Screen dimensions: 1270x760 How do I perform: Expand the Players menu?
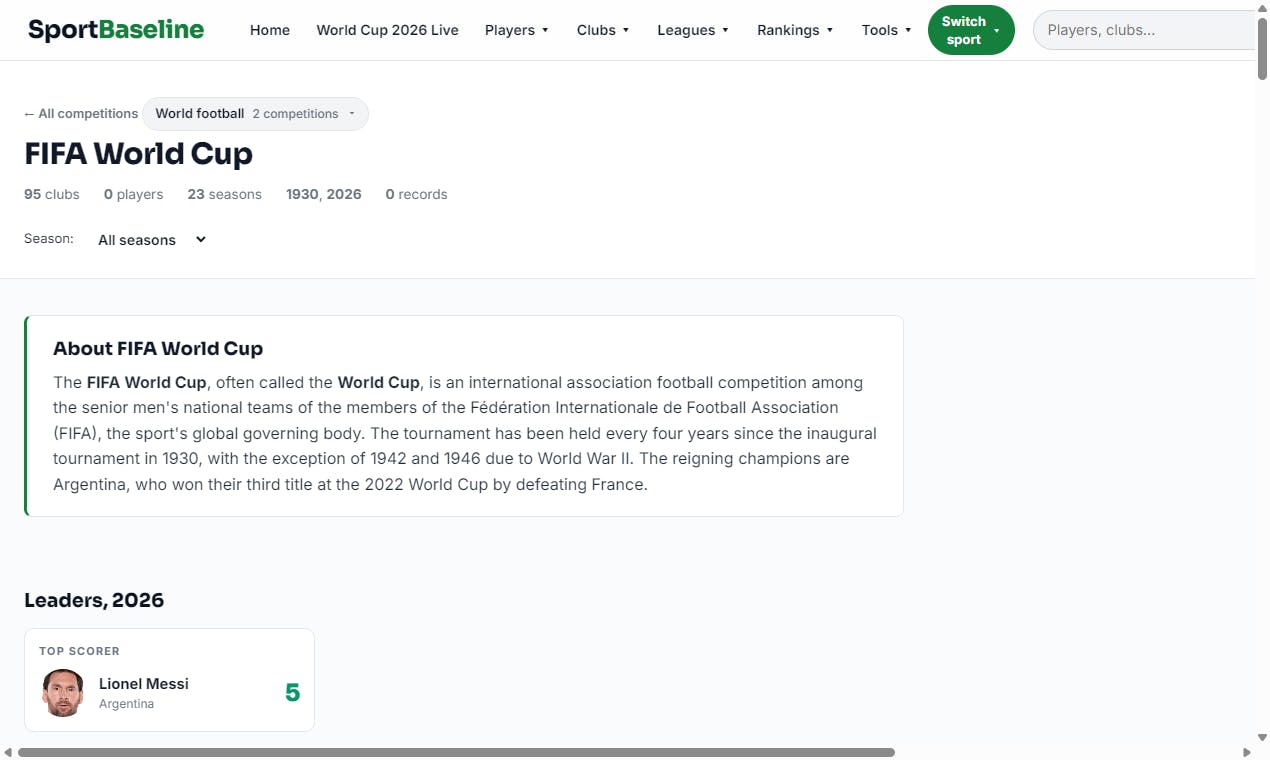click(517, 30)
